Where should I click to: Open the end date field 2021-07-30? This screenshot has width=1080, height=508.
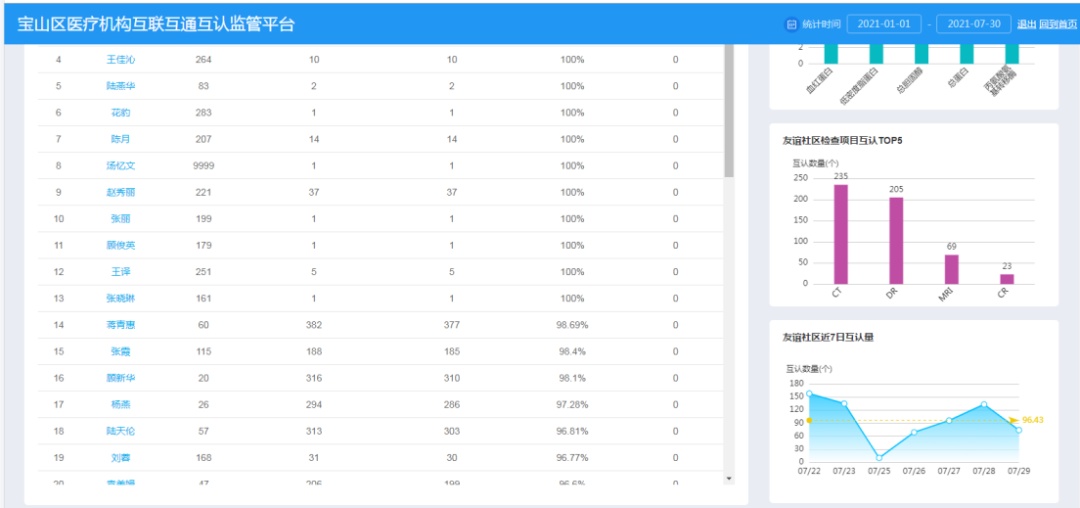click(974, 24)
